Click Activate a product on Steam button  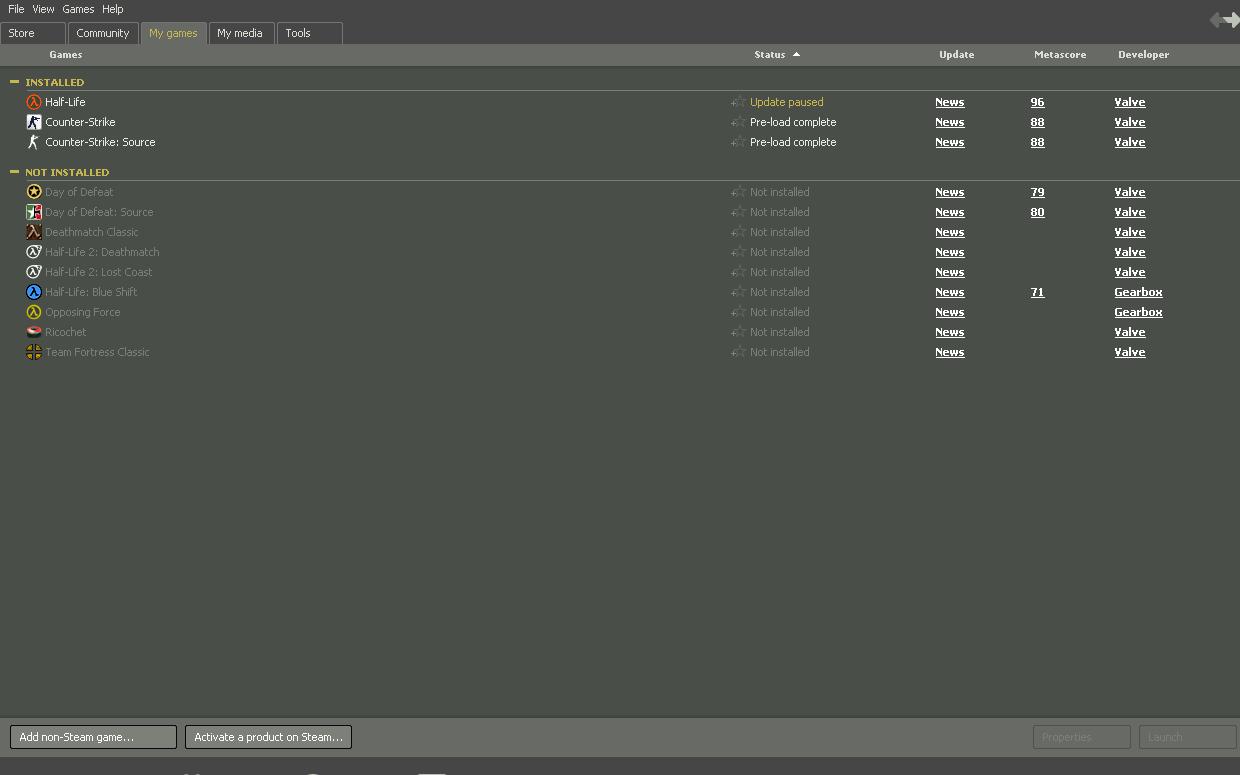[268, 737]
